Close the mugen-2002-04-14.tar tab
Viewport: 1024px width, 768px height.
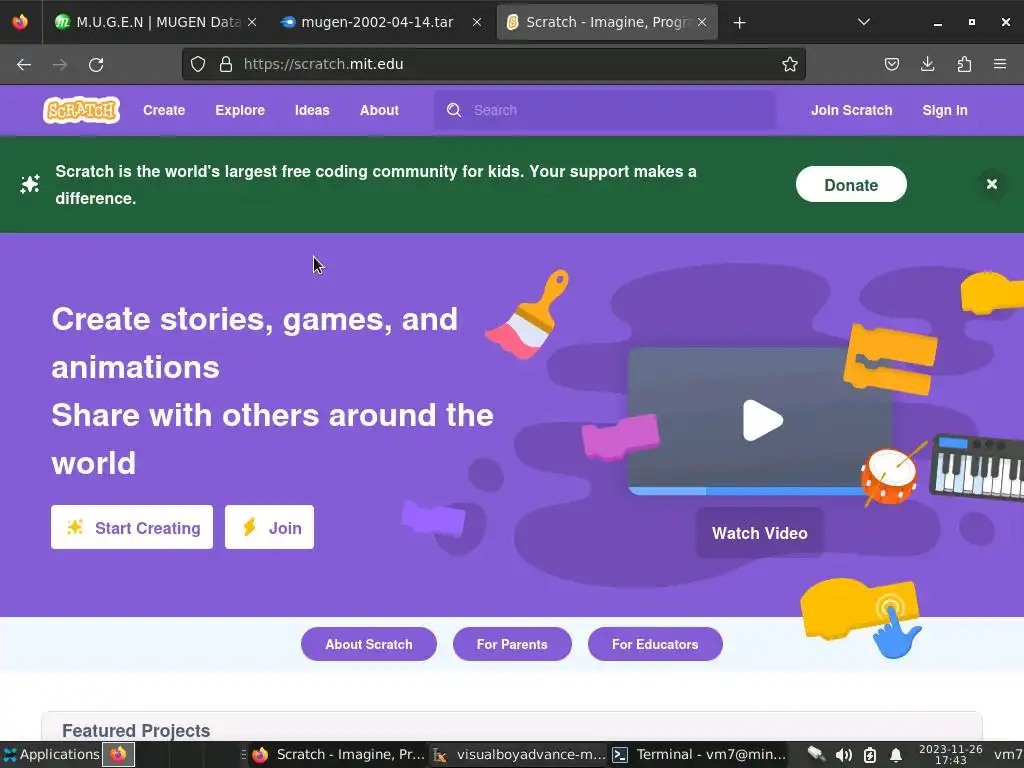[477, 22]
